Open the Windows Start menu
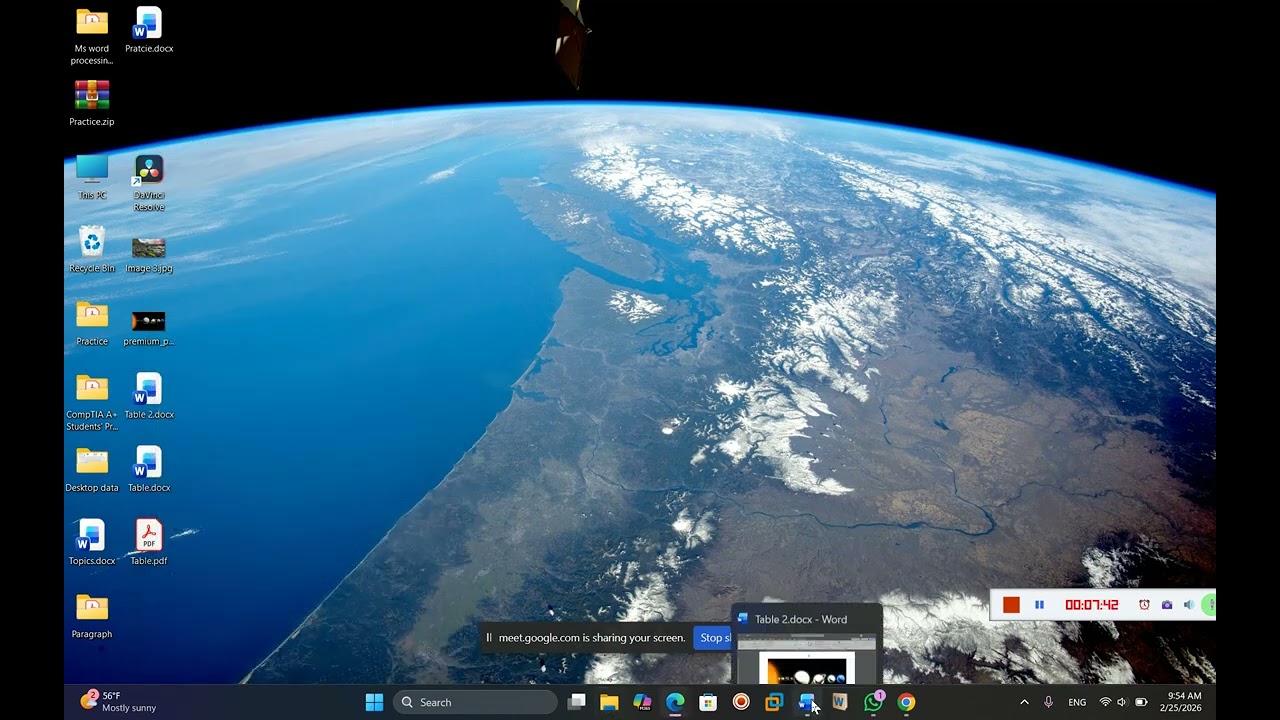The width and height of the screenshot is (1280, 720). point(374,702)
